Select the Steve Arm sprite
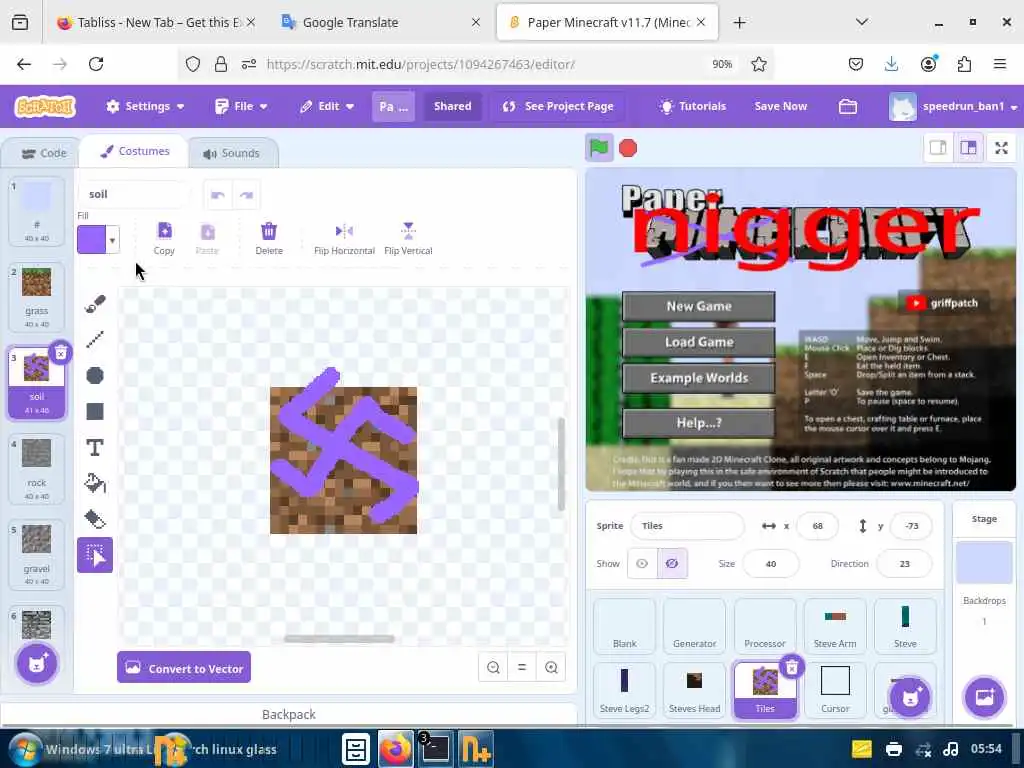This screenshot has height=768, width=1024. 835,626
